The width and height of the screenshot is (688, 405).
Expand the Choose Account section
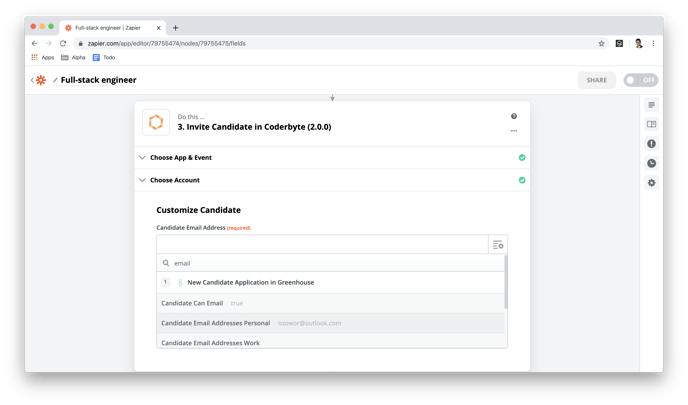coord(332,180)
